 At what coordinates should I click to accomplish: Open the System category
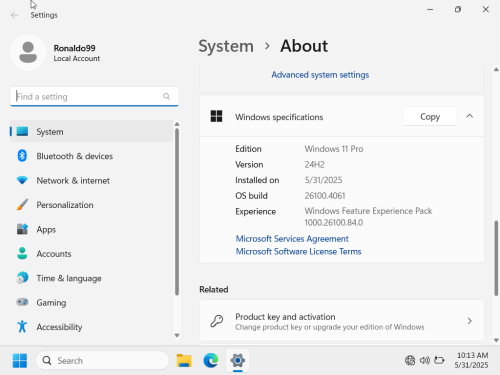coord(91,131)
